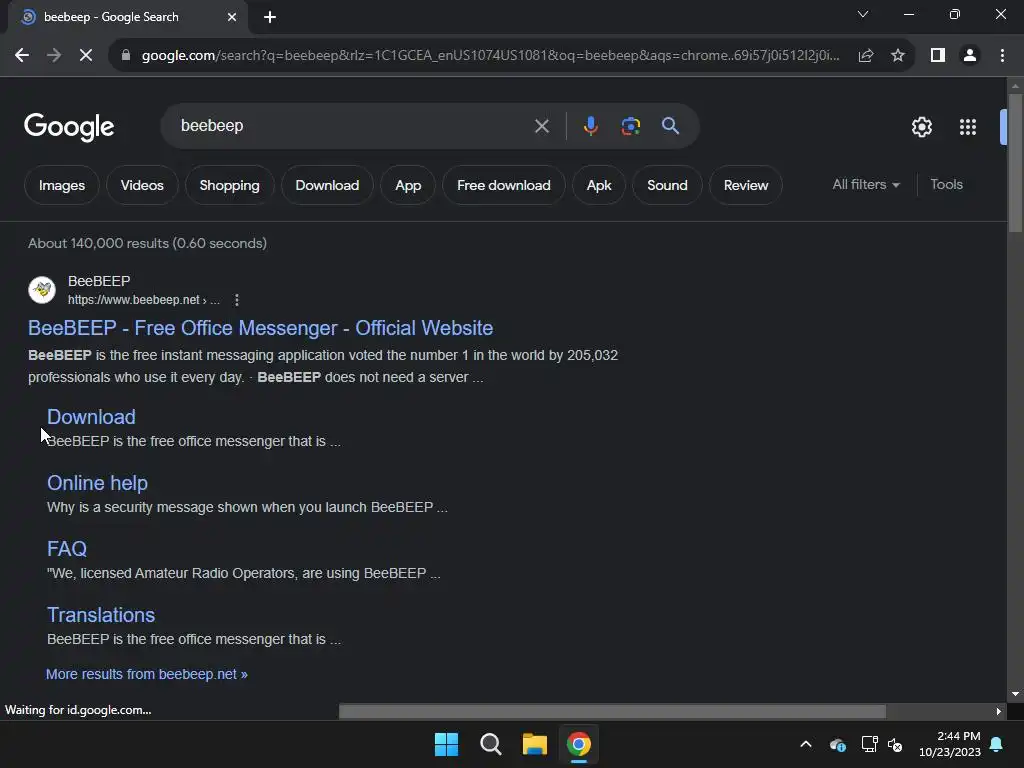The image size is (1024, 768).
Task: Open Google quick settings gear
Action: (921, 127)
